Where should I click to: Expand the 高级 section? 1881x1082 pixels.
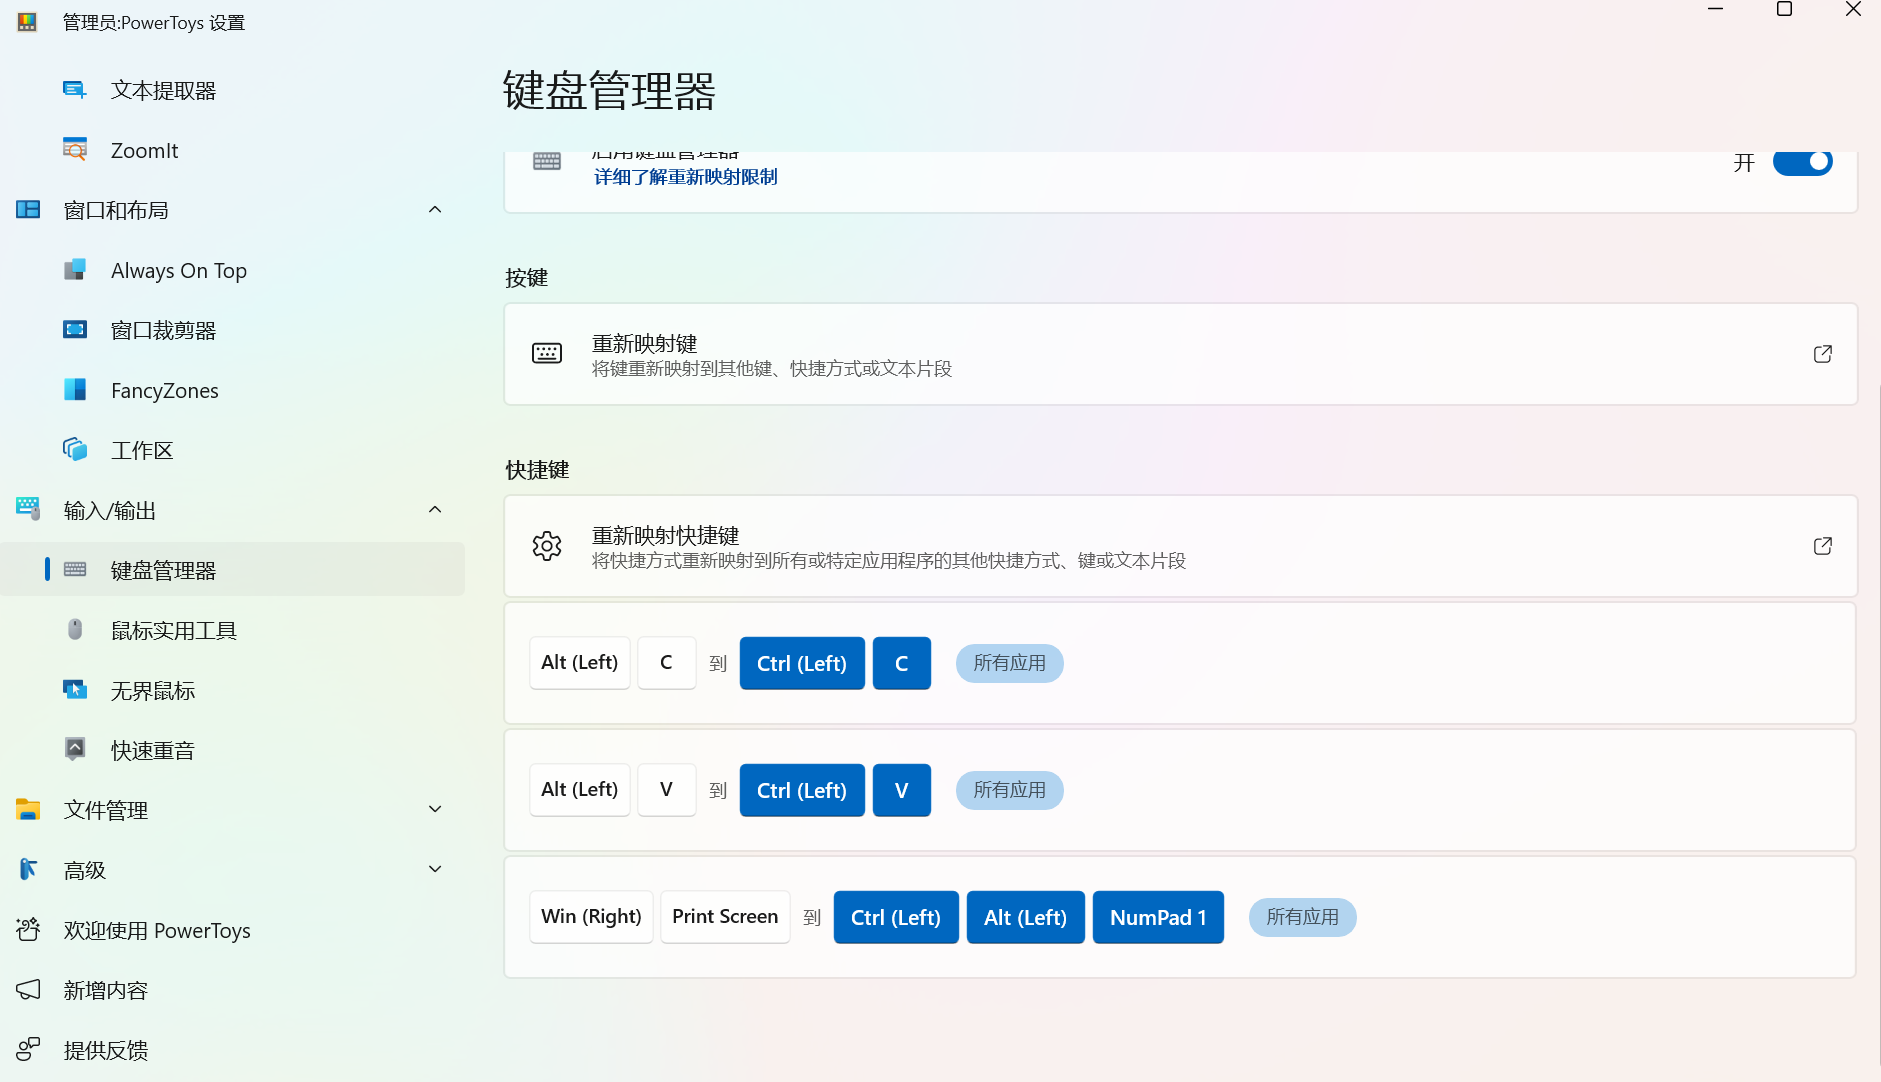[x=435, y=870]
